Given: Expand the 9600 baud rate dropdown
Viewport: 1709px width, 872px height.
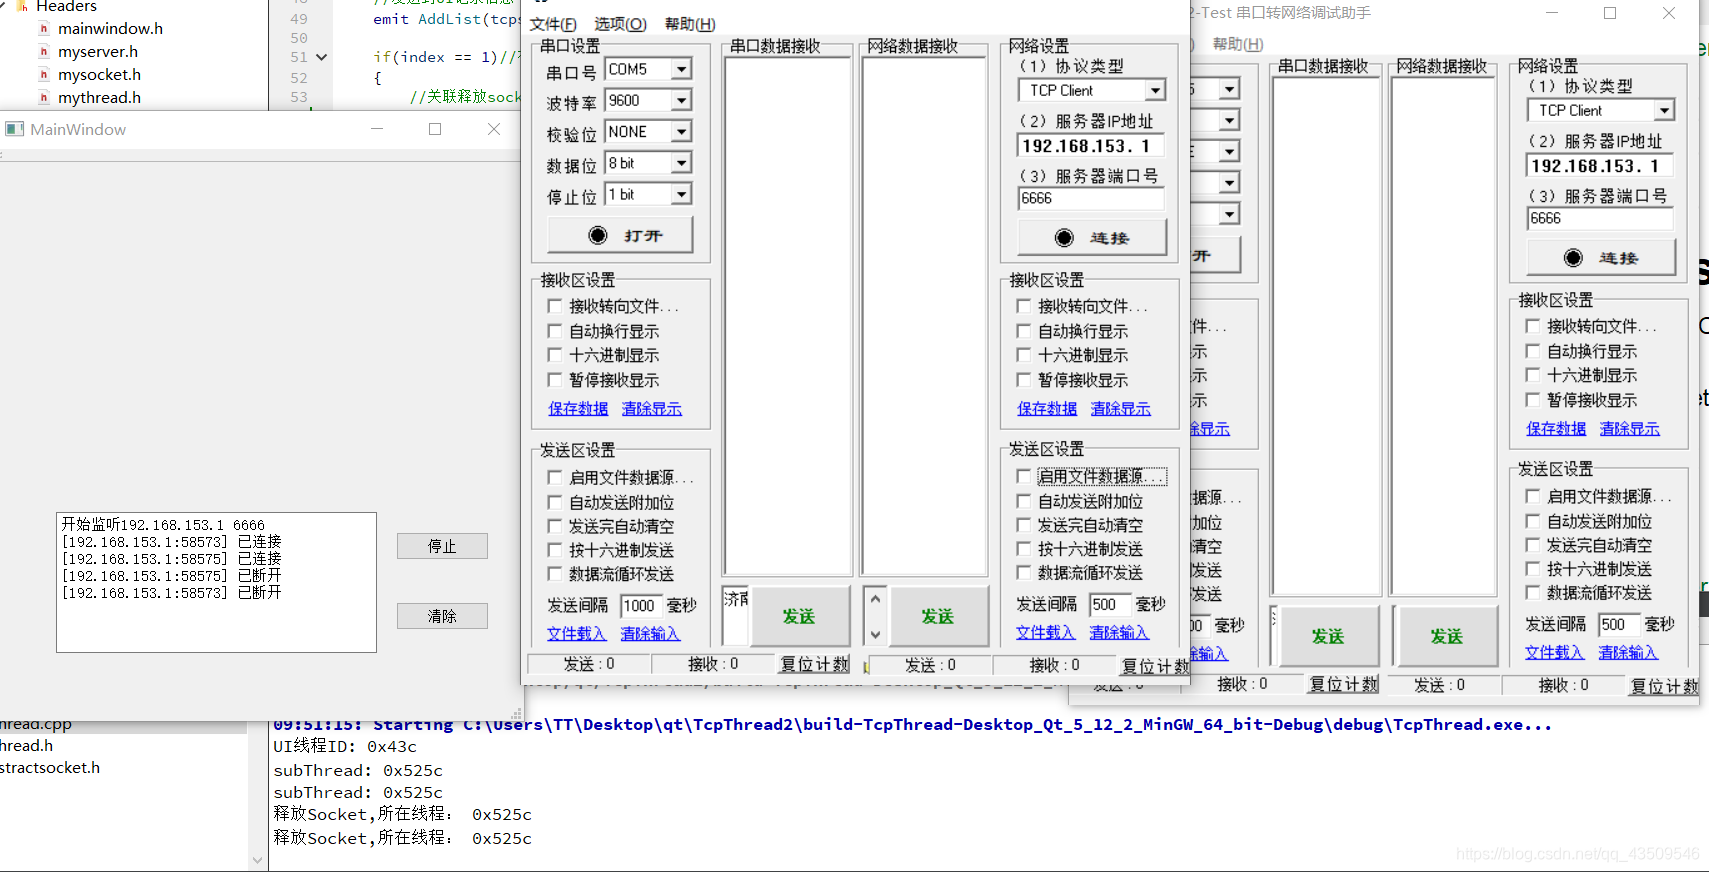Looking at the screenshot, I should pyautogui.click(x=681, y=100).
